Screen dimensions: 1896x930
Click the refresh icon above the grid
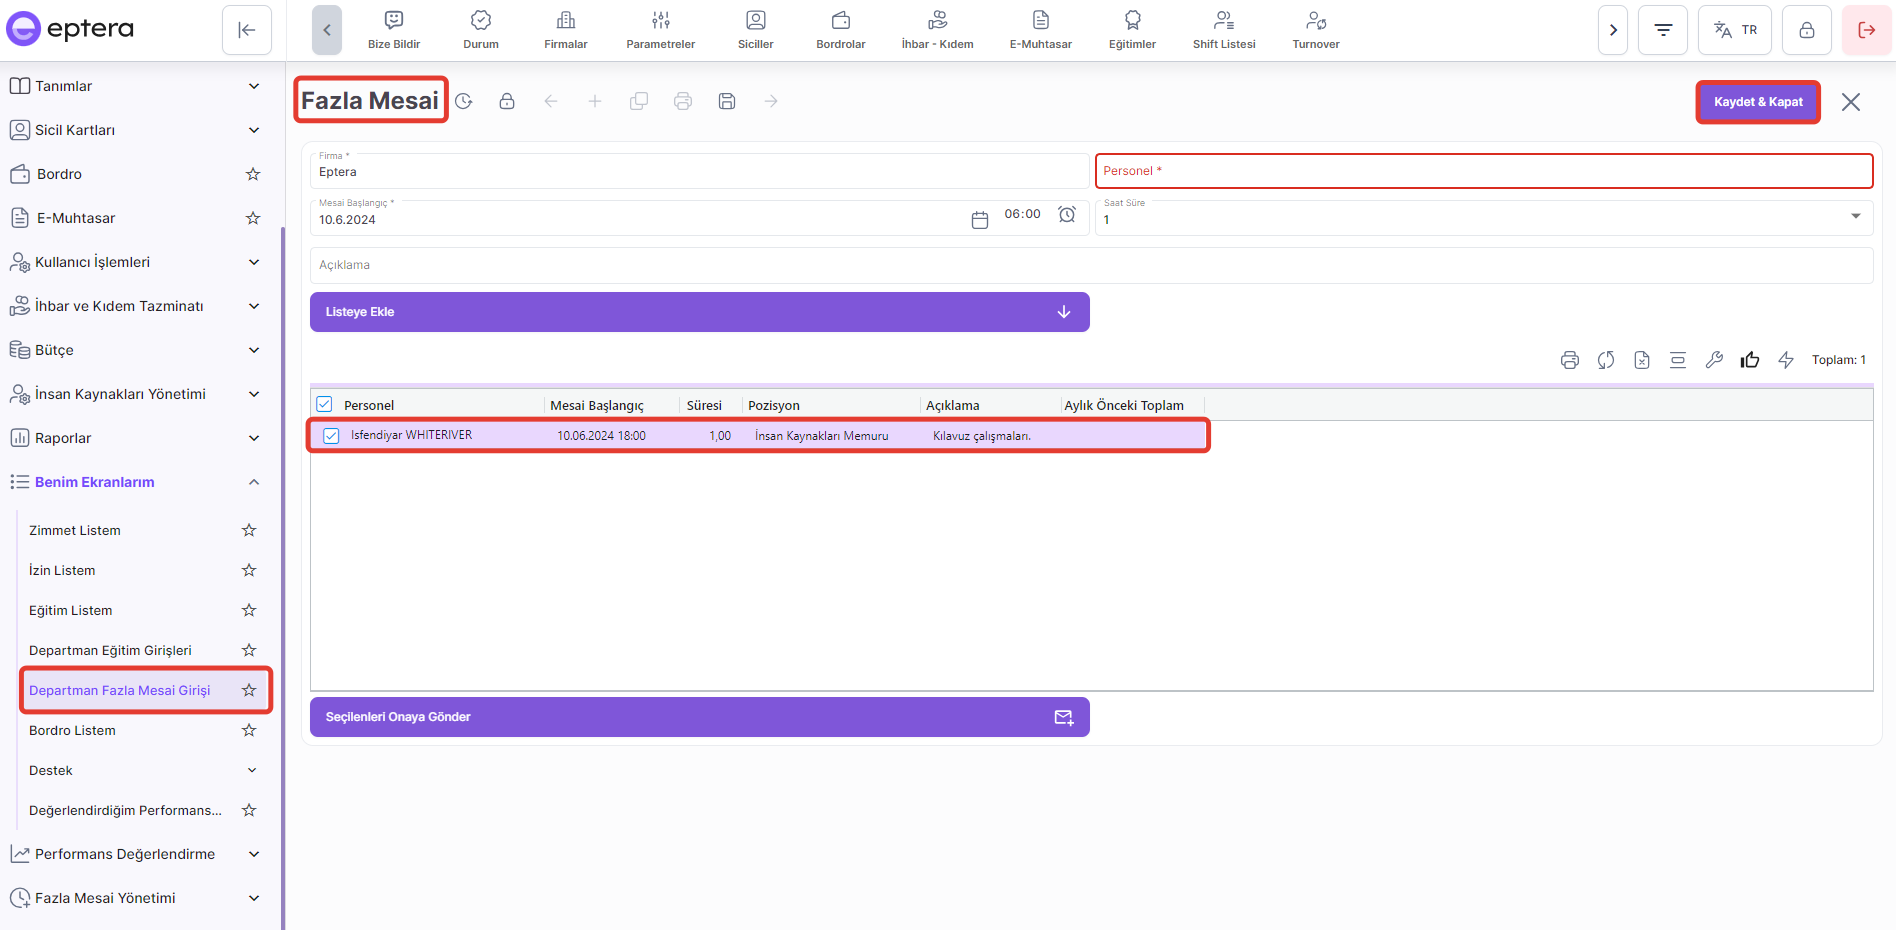1605,360
